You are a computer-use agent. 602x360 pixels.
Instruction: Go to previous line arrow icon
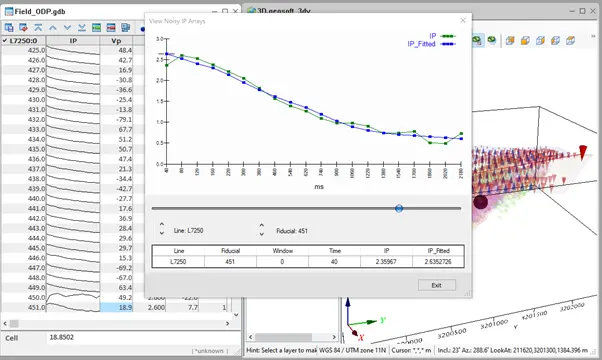point(53,28)
